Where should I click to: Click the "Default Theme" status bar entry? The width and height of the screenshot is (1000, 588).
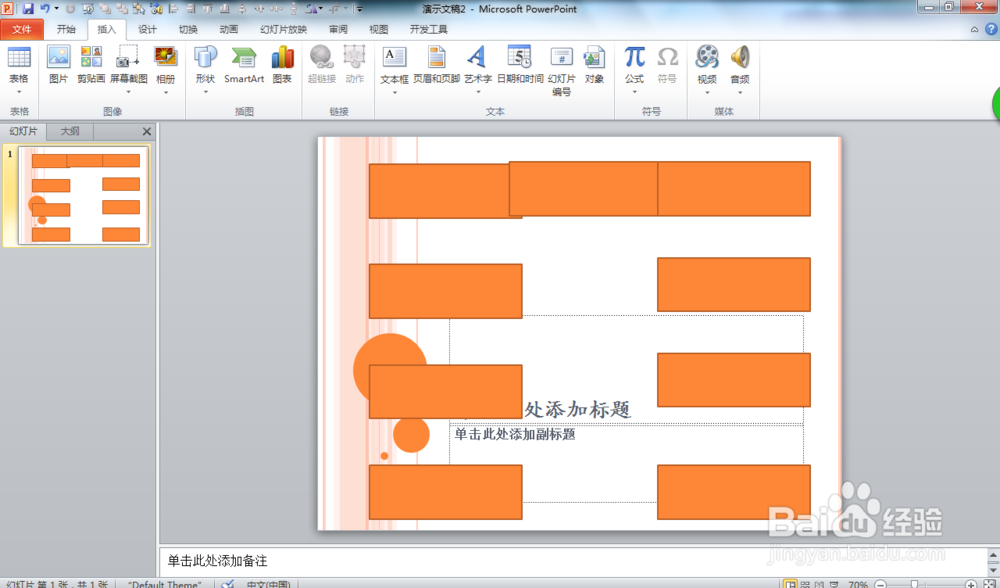tap(165, 584)
